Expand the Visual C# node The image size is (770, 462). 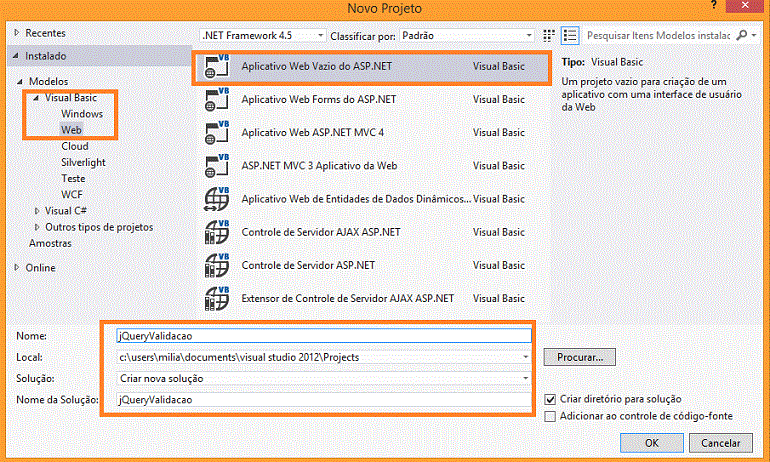click(x=37, y=211)
